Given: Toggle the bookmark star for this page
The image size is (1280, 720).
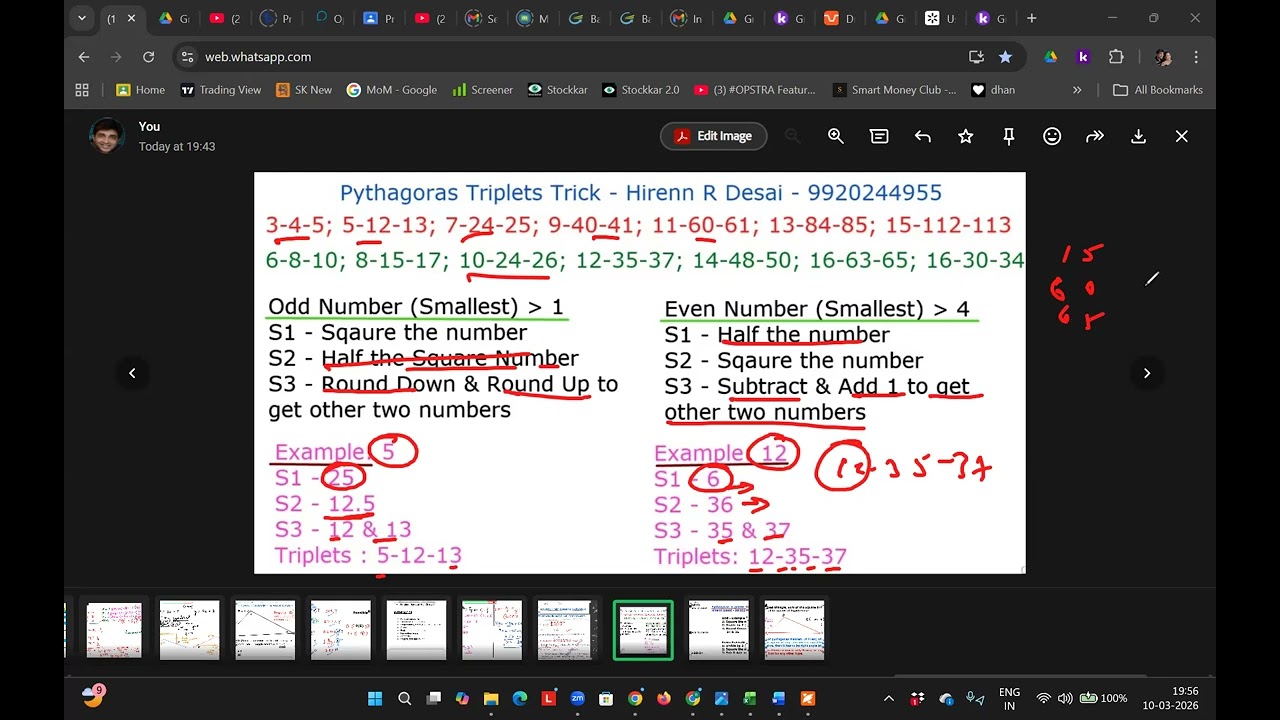Looking at the screenshot, I should tap(1005, 57).
